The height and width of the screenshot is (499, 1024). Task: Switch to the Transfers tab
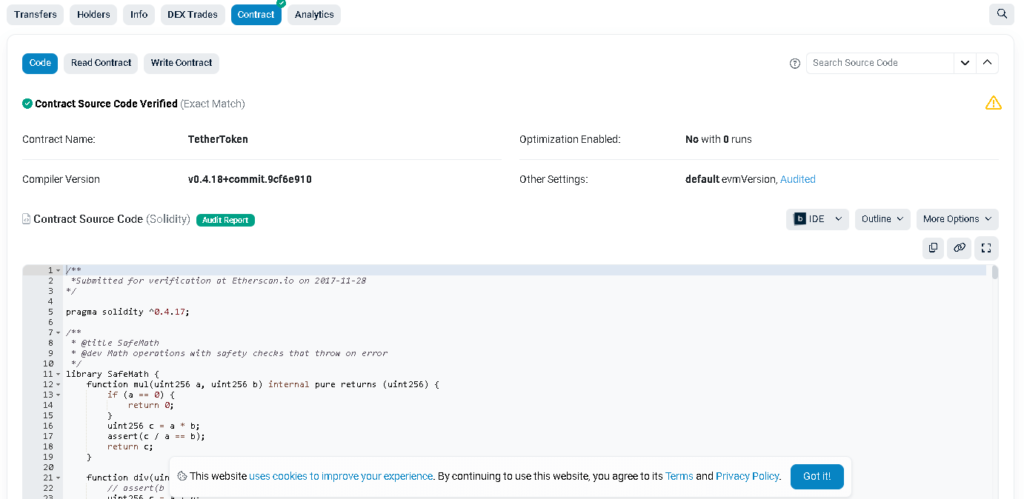click(x=35, y=14)
